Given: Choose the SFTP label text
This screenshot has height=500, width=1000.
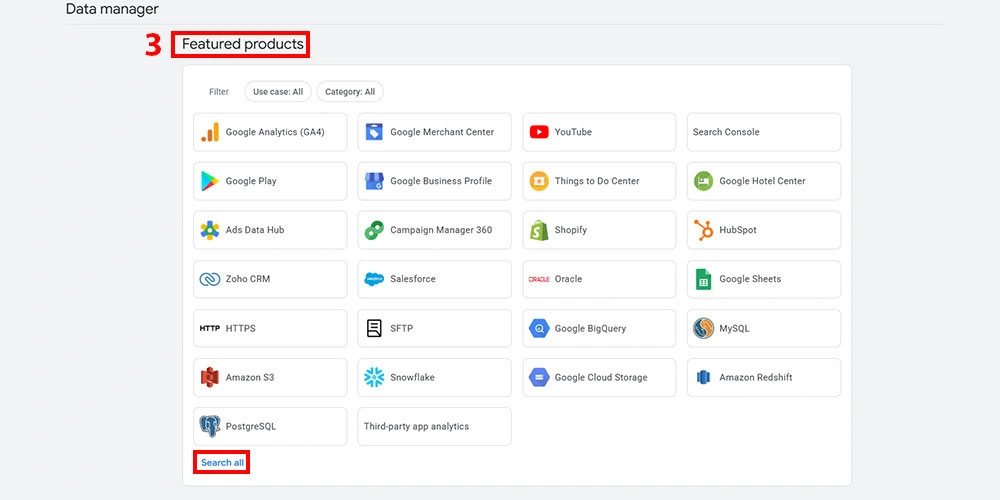Looking at the screenshot, I should (x=402, y=328).
